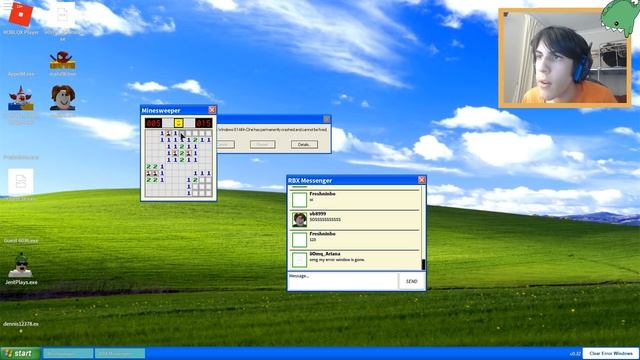Click the Details button in error dialog

point(304,144)
